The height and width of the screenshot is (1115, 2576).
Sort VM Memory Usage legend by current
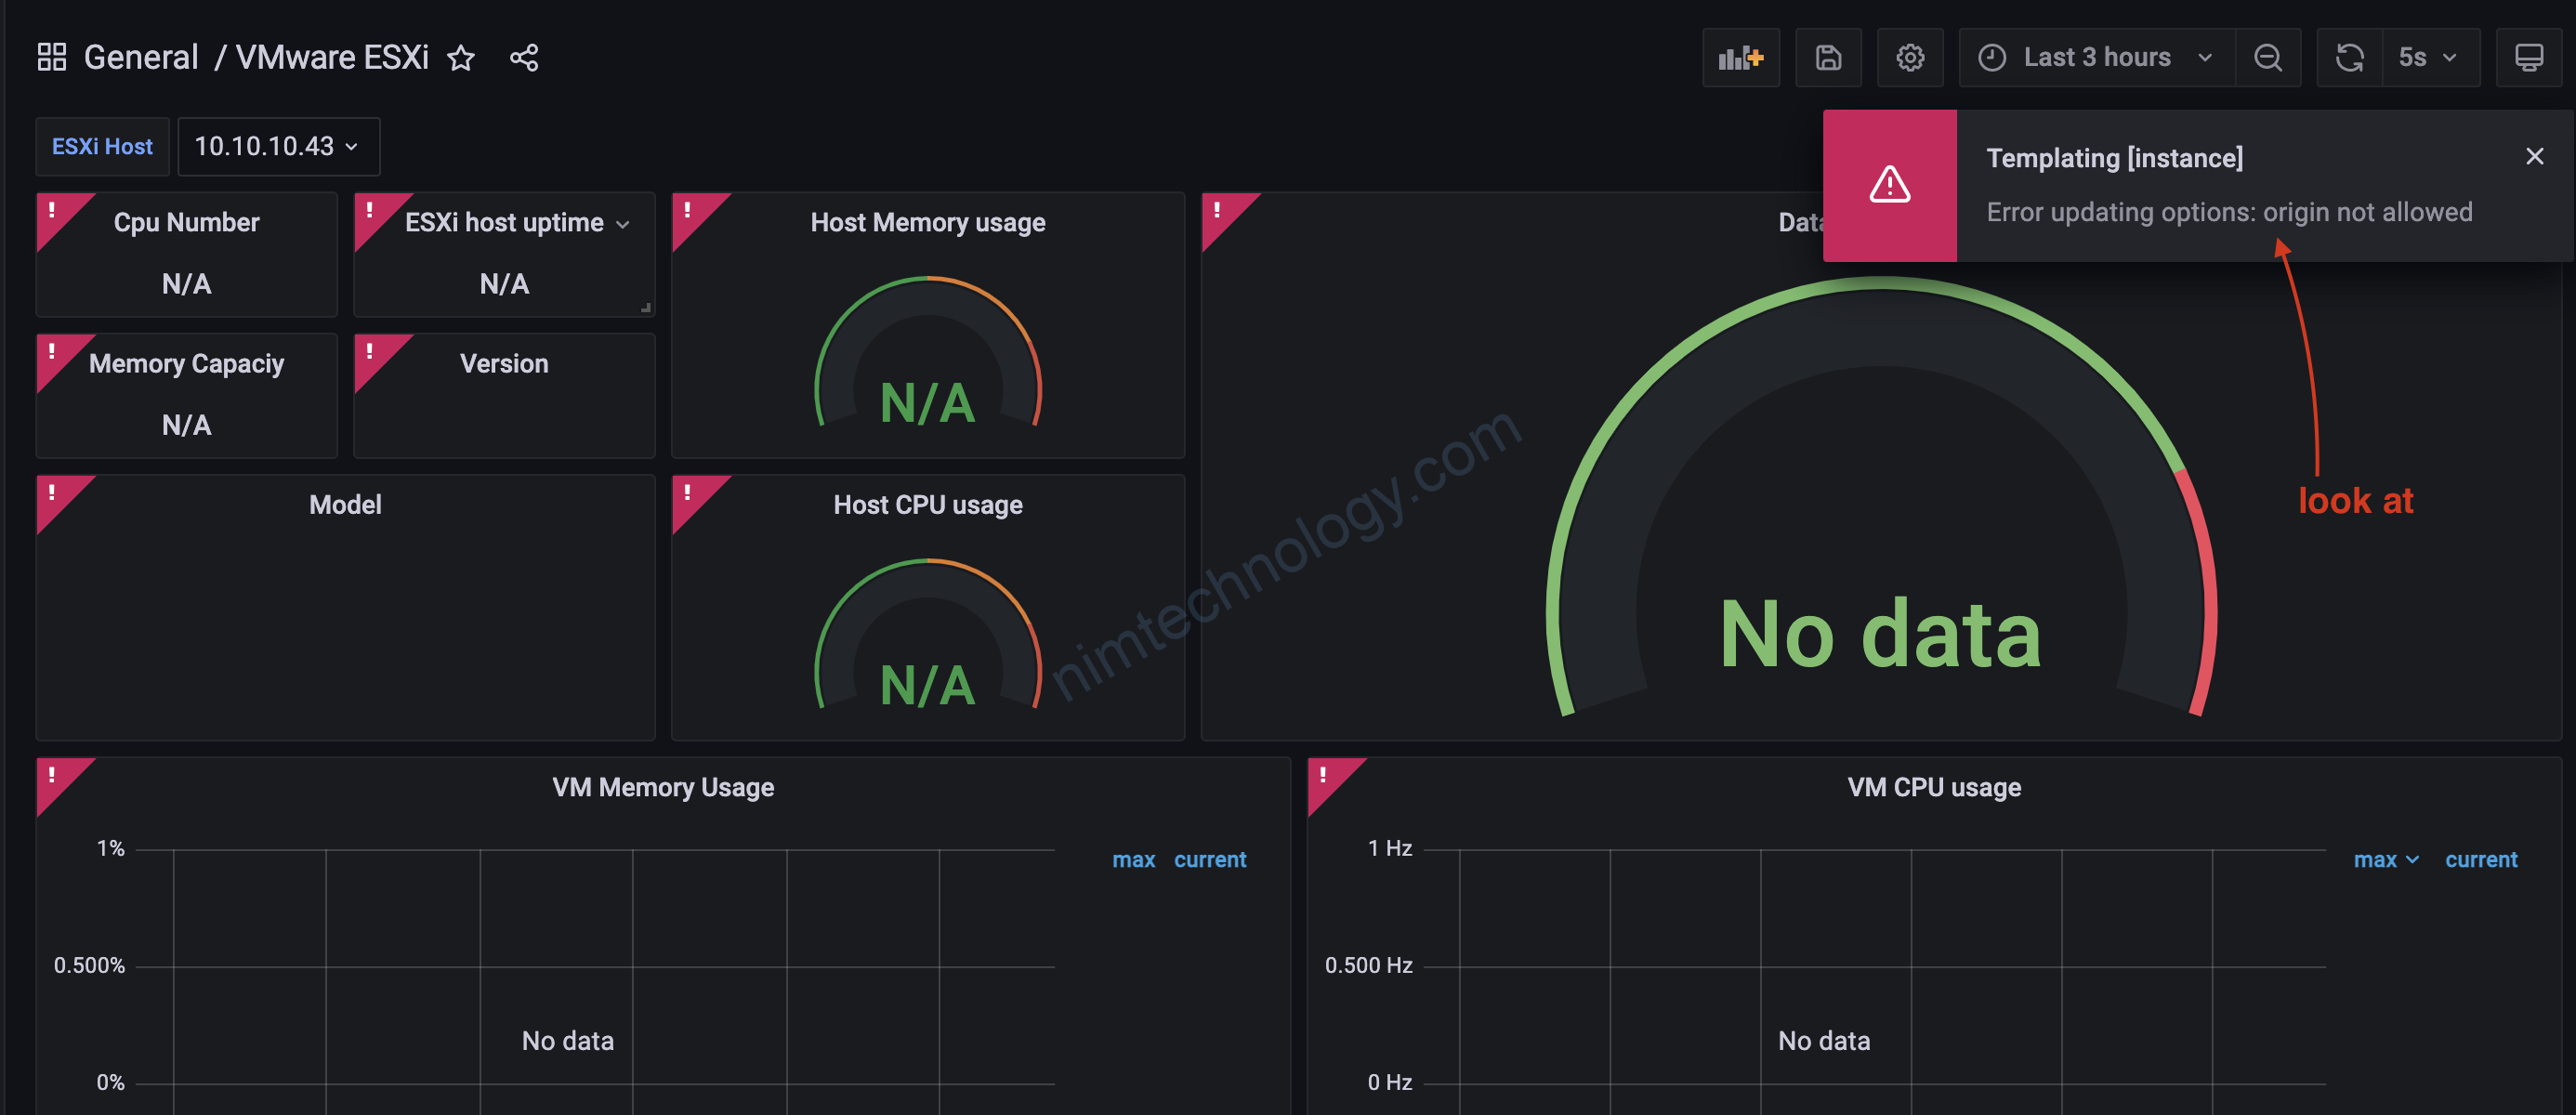1209,860
